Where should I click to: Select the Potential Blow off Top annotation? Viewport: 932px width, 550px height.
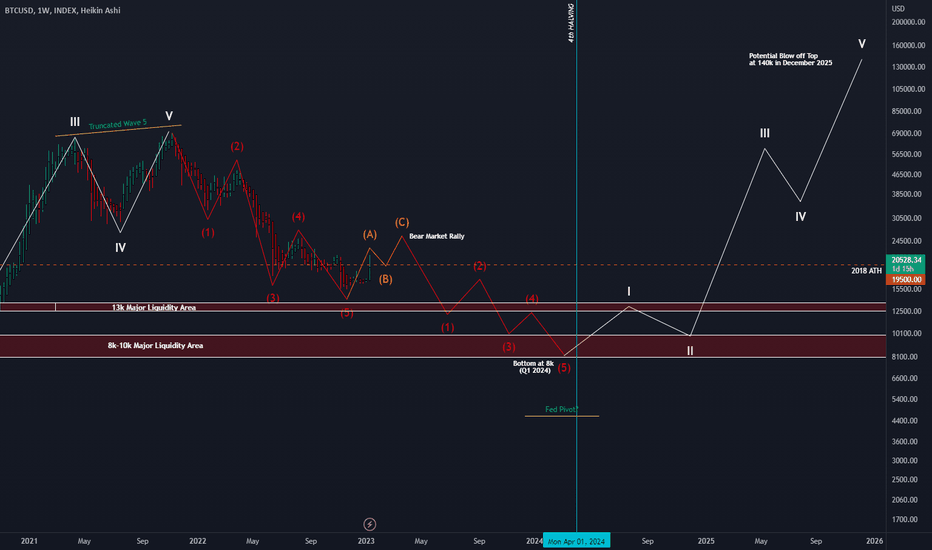tap(791, 59)
